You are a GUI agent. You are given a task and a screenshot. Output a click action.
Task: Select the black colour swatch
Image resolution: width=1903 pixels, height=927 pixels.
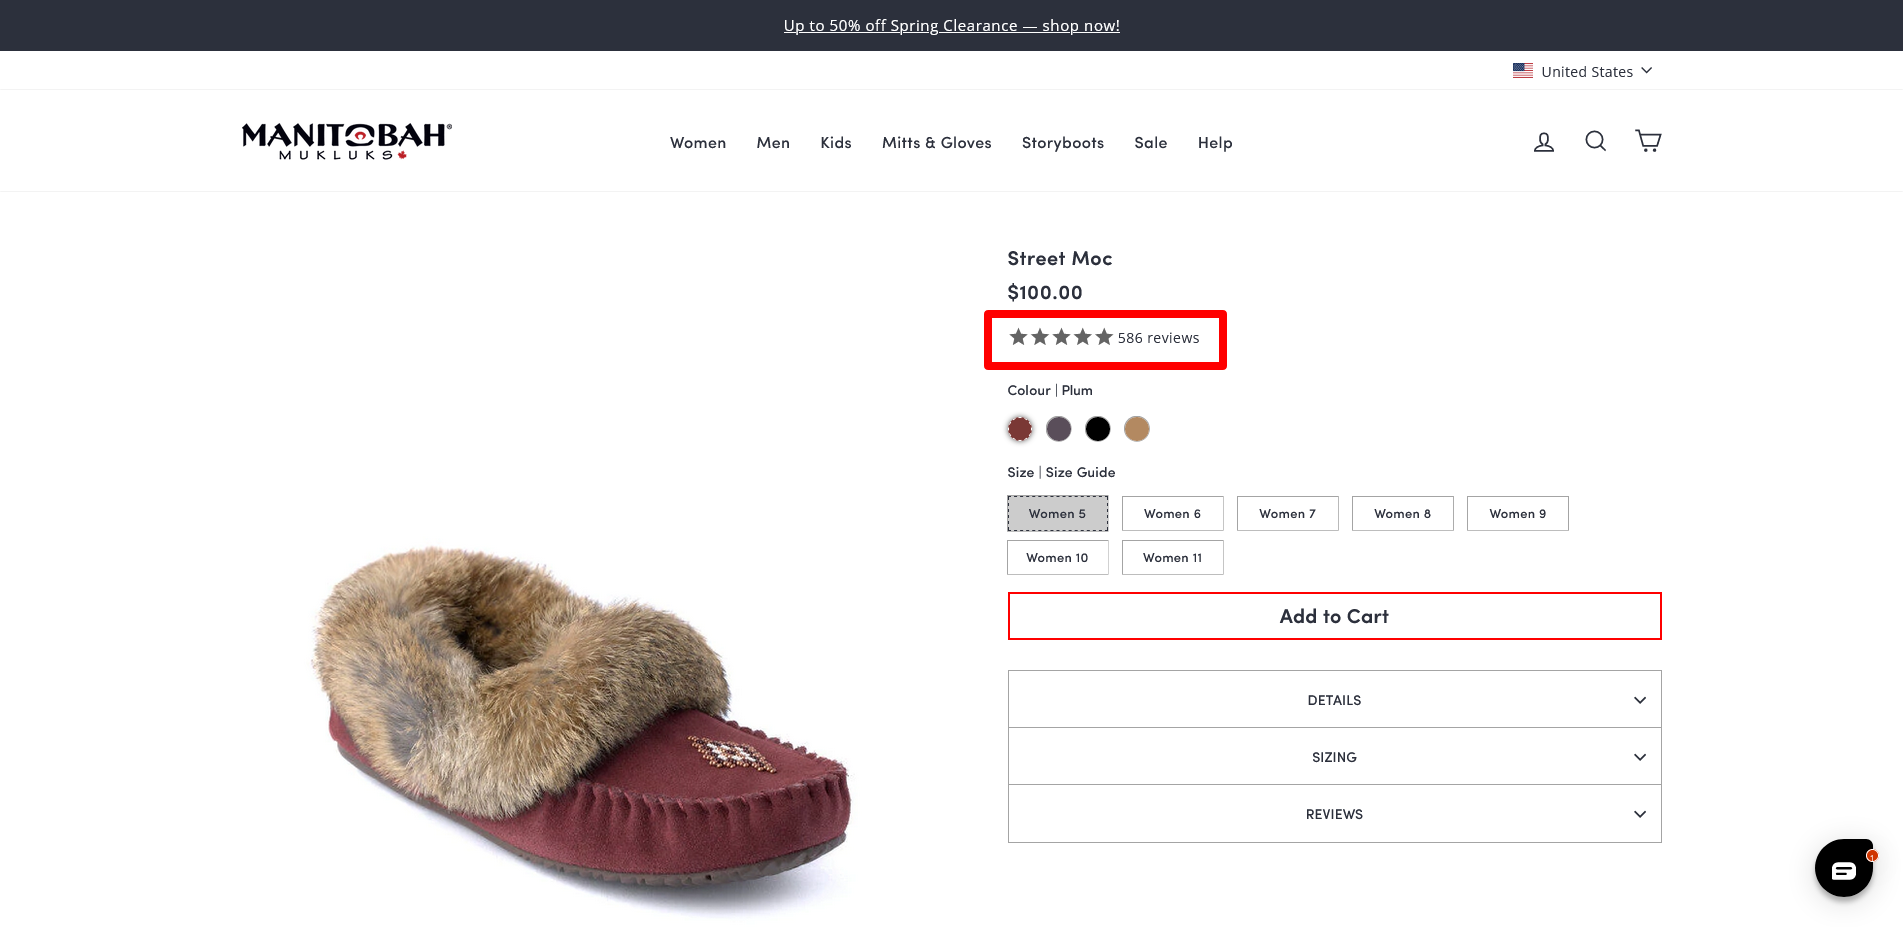click(x=1097, y=429)
